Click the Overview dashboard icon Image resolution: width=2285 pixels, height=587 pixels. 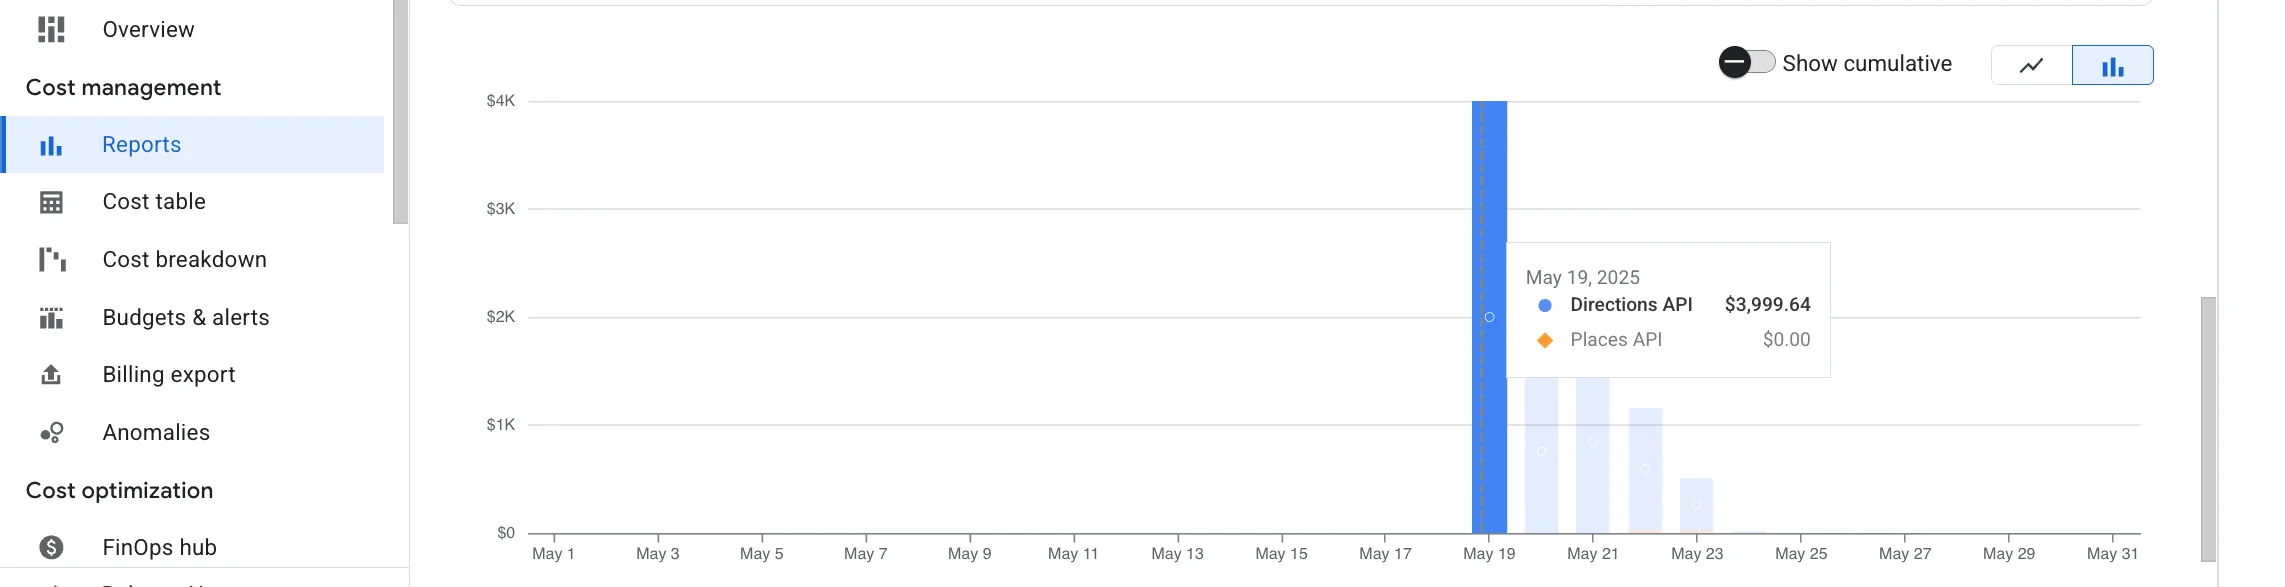pyautogui.click(x=51, y=30)
